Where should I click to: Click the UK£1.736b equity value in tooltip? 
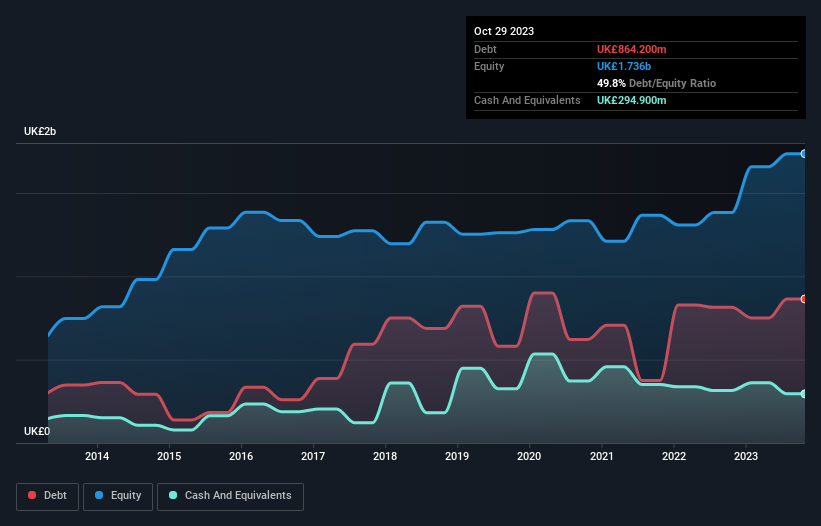625,66
